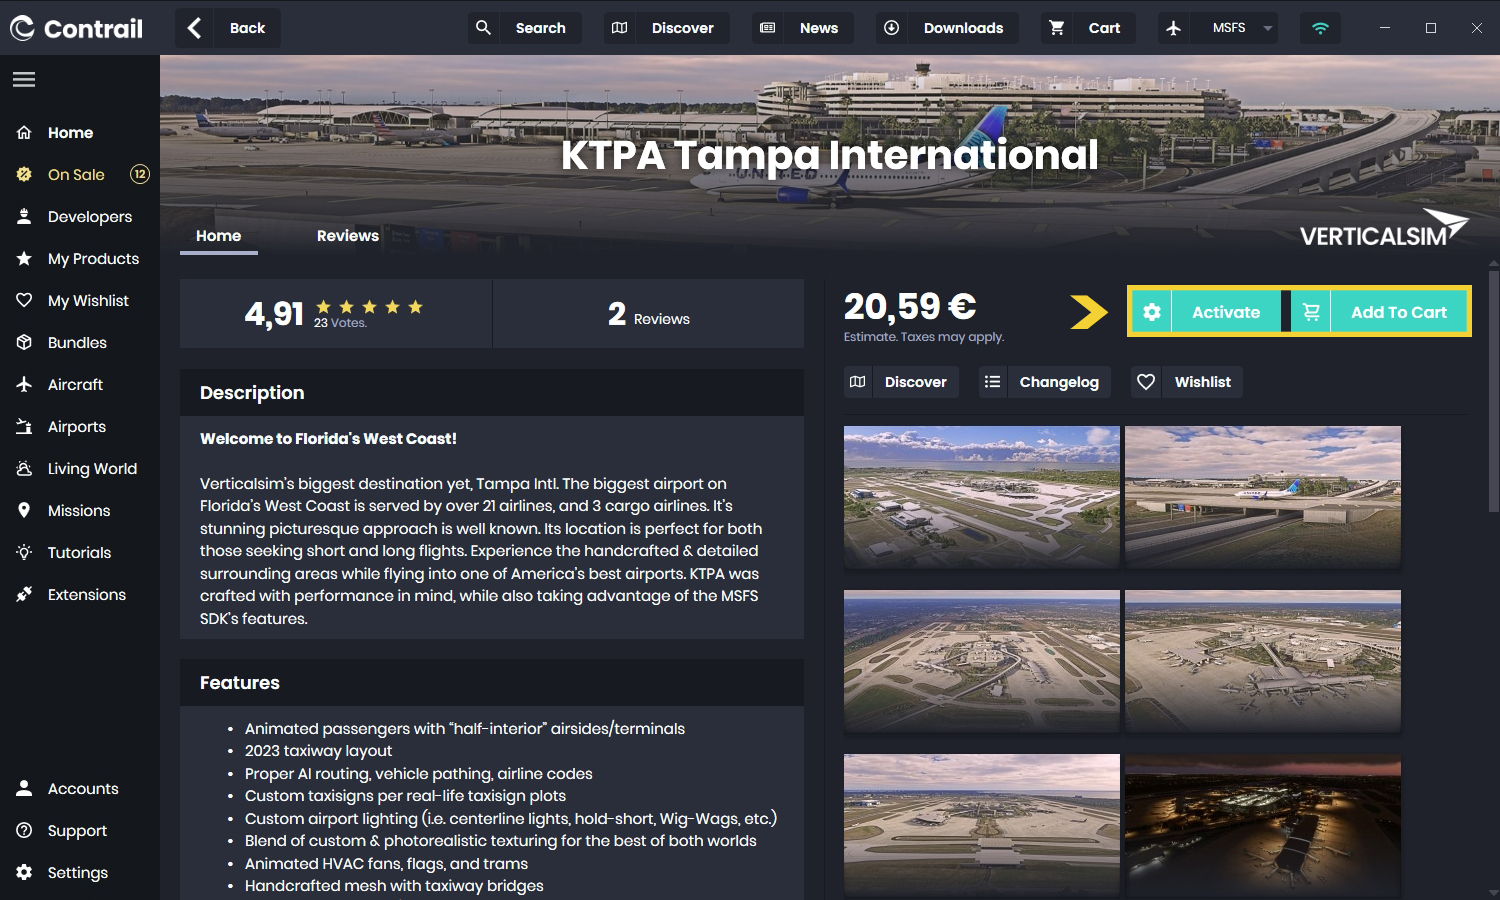Viewport: 1500px width, 900px height.
Task: Click the heart icon next to Wishlist
Action: point(1146,382)
